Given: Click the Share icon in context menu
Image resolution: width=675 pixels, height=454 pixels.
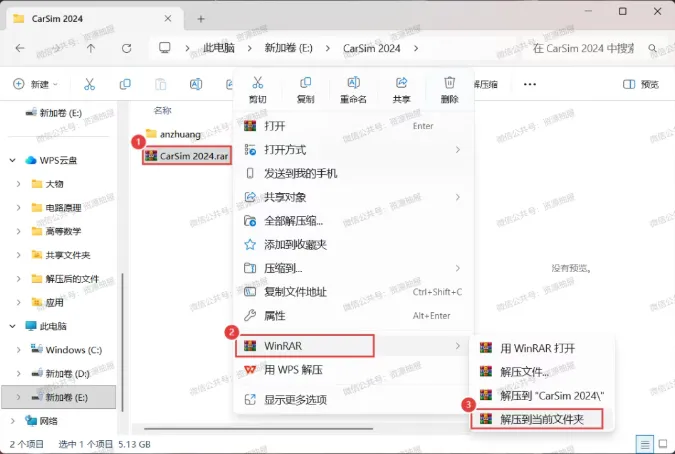Looking at the screenshot, I should click(x=401, y=82).
